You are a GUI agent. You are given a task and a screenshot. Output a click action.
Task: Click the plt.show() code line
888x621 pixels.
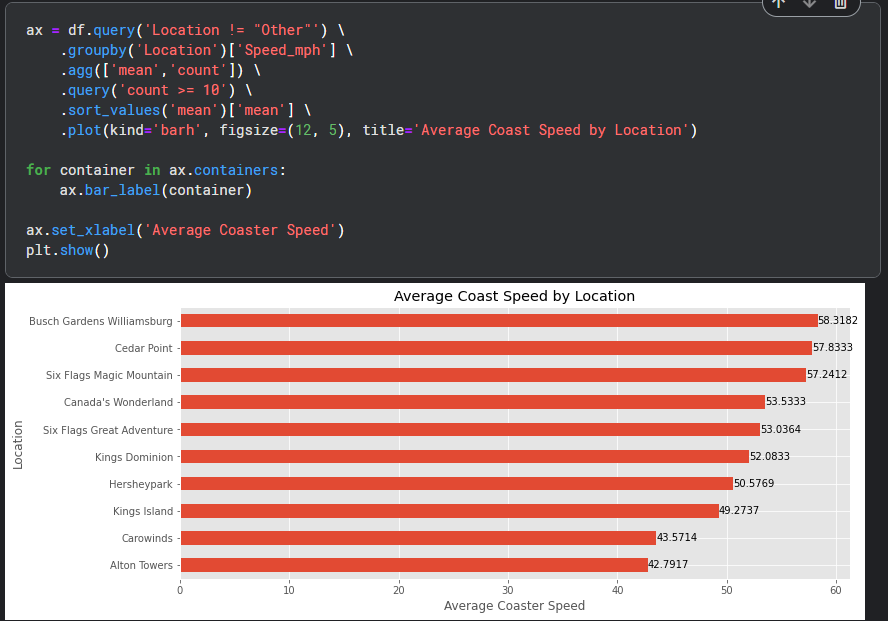click(x=67, y=250)
